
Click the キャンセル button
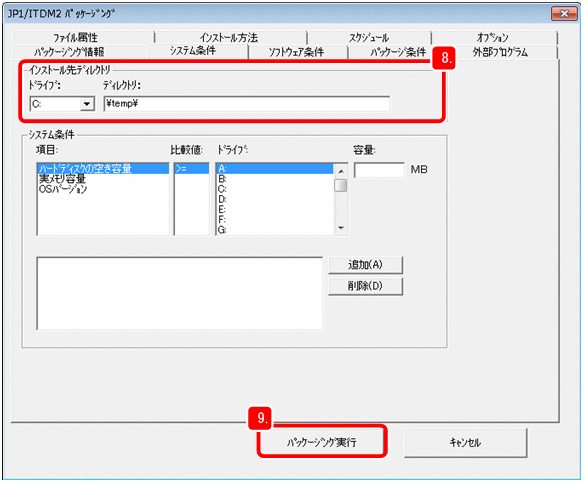coord(465,443)
